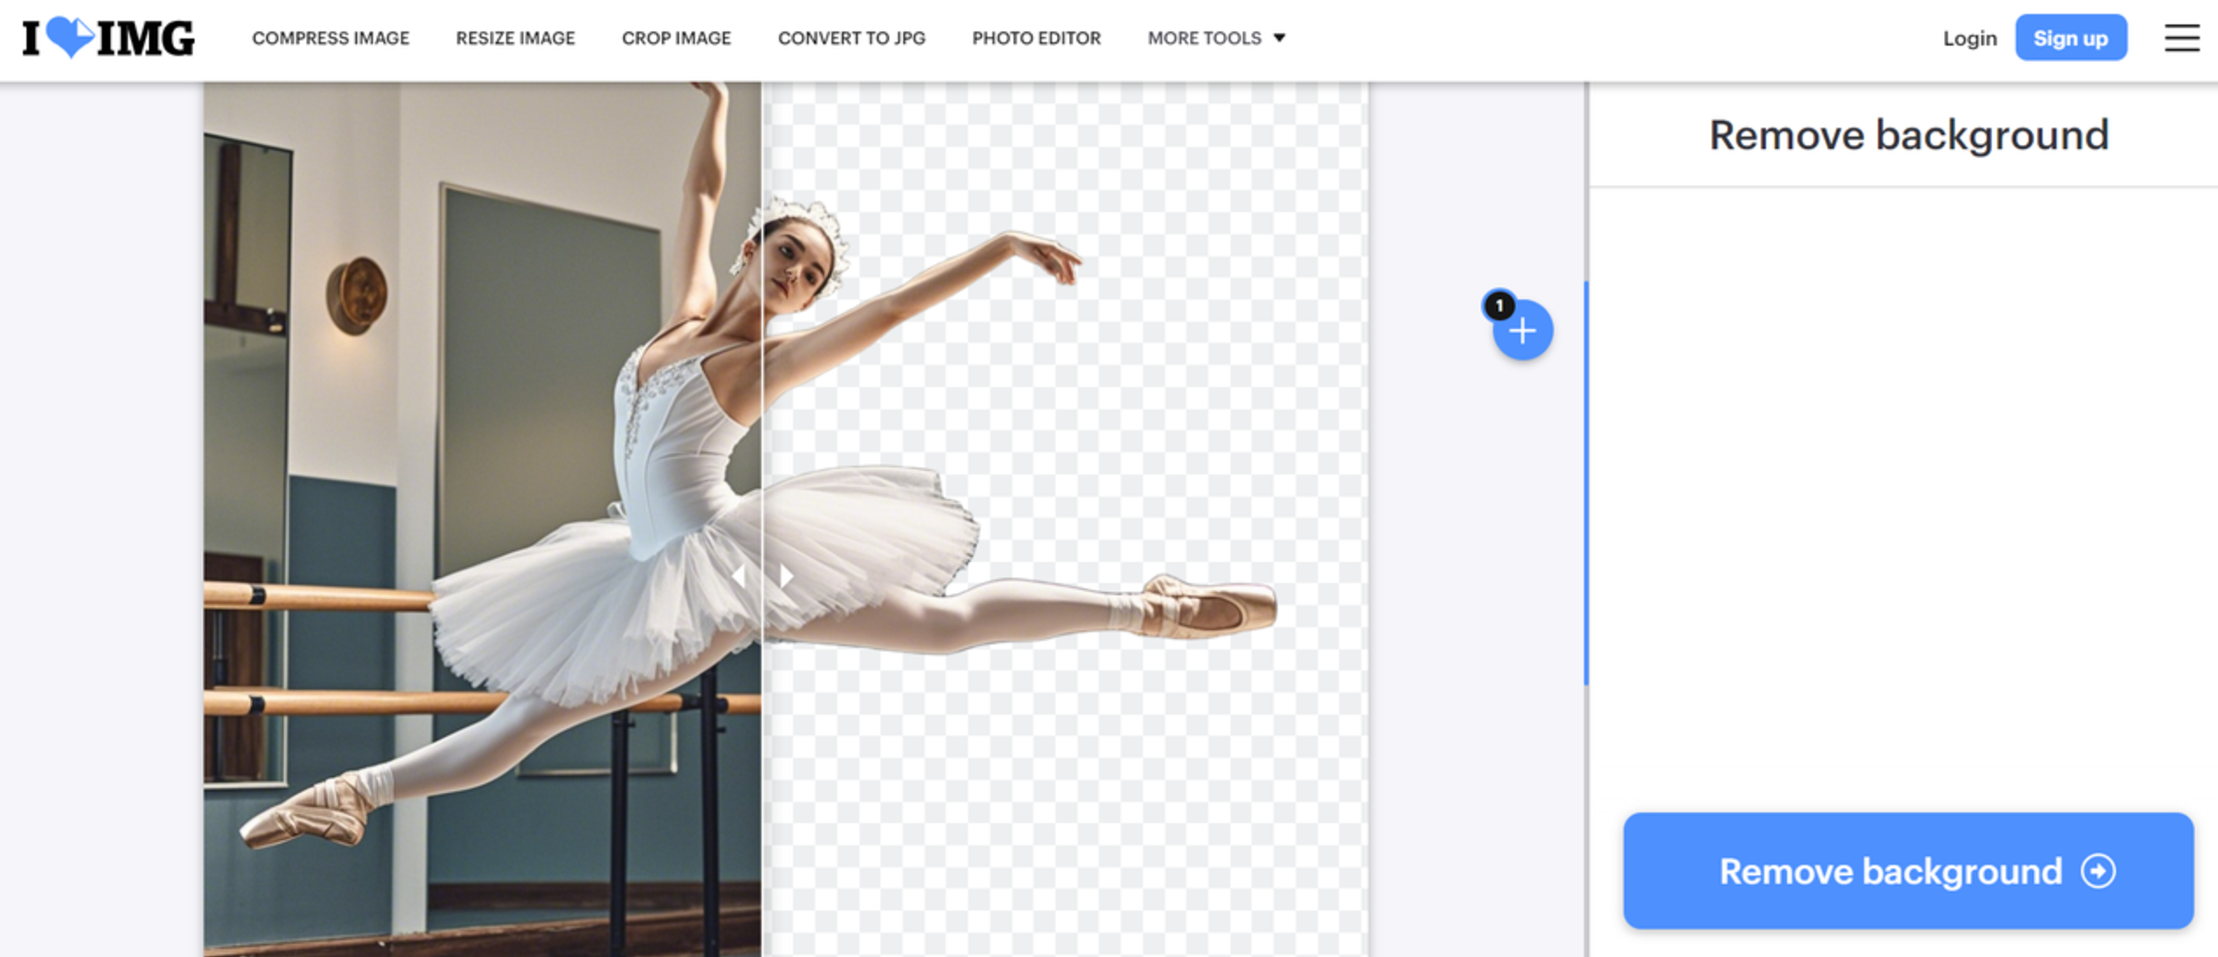Viewport: 2218px width, 957px height.
Task: Click the Login link
Action: point(1969,38)
